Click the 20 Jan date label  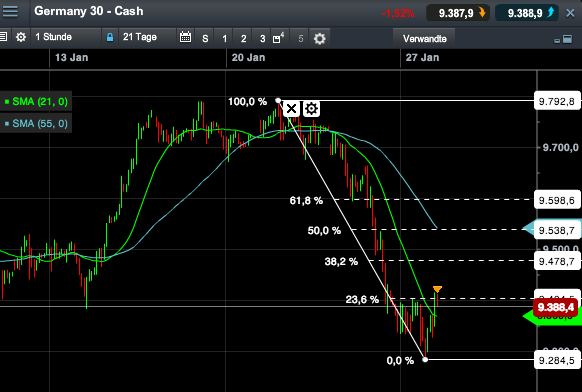coord(248,58)
